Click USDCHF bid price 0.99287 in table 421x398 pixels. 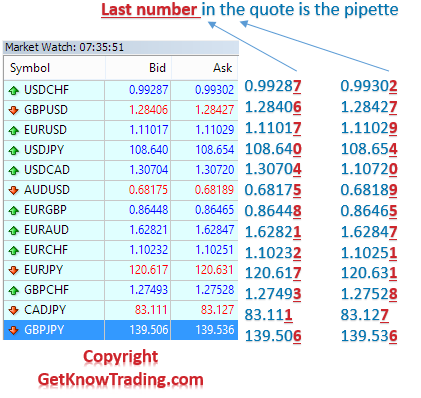(148, 90)
